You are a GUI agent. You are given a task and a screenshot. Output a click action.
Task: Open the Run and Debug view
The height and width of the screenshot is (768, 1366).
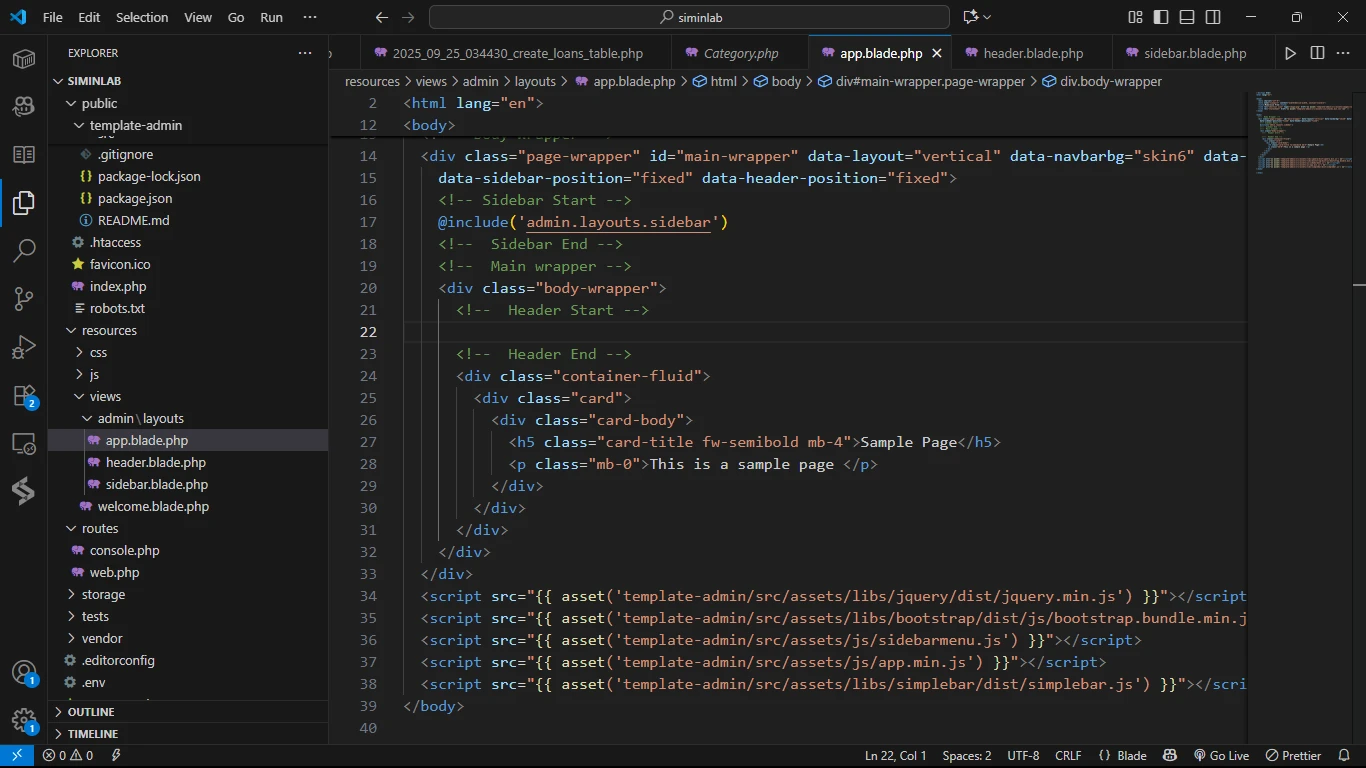click(24, 347)
